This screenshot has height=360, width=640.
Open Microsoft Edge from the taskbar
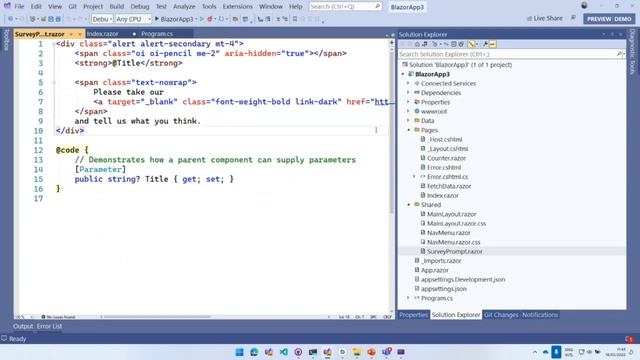pyautogui.click(x=254, y=352)
